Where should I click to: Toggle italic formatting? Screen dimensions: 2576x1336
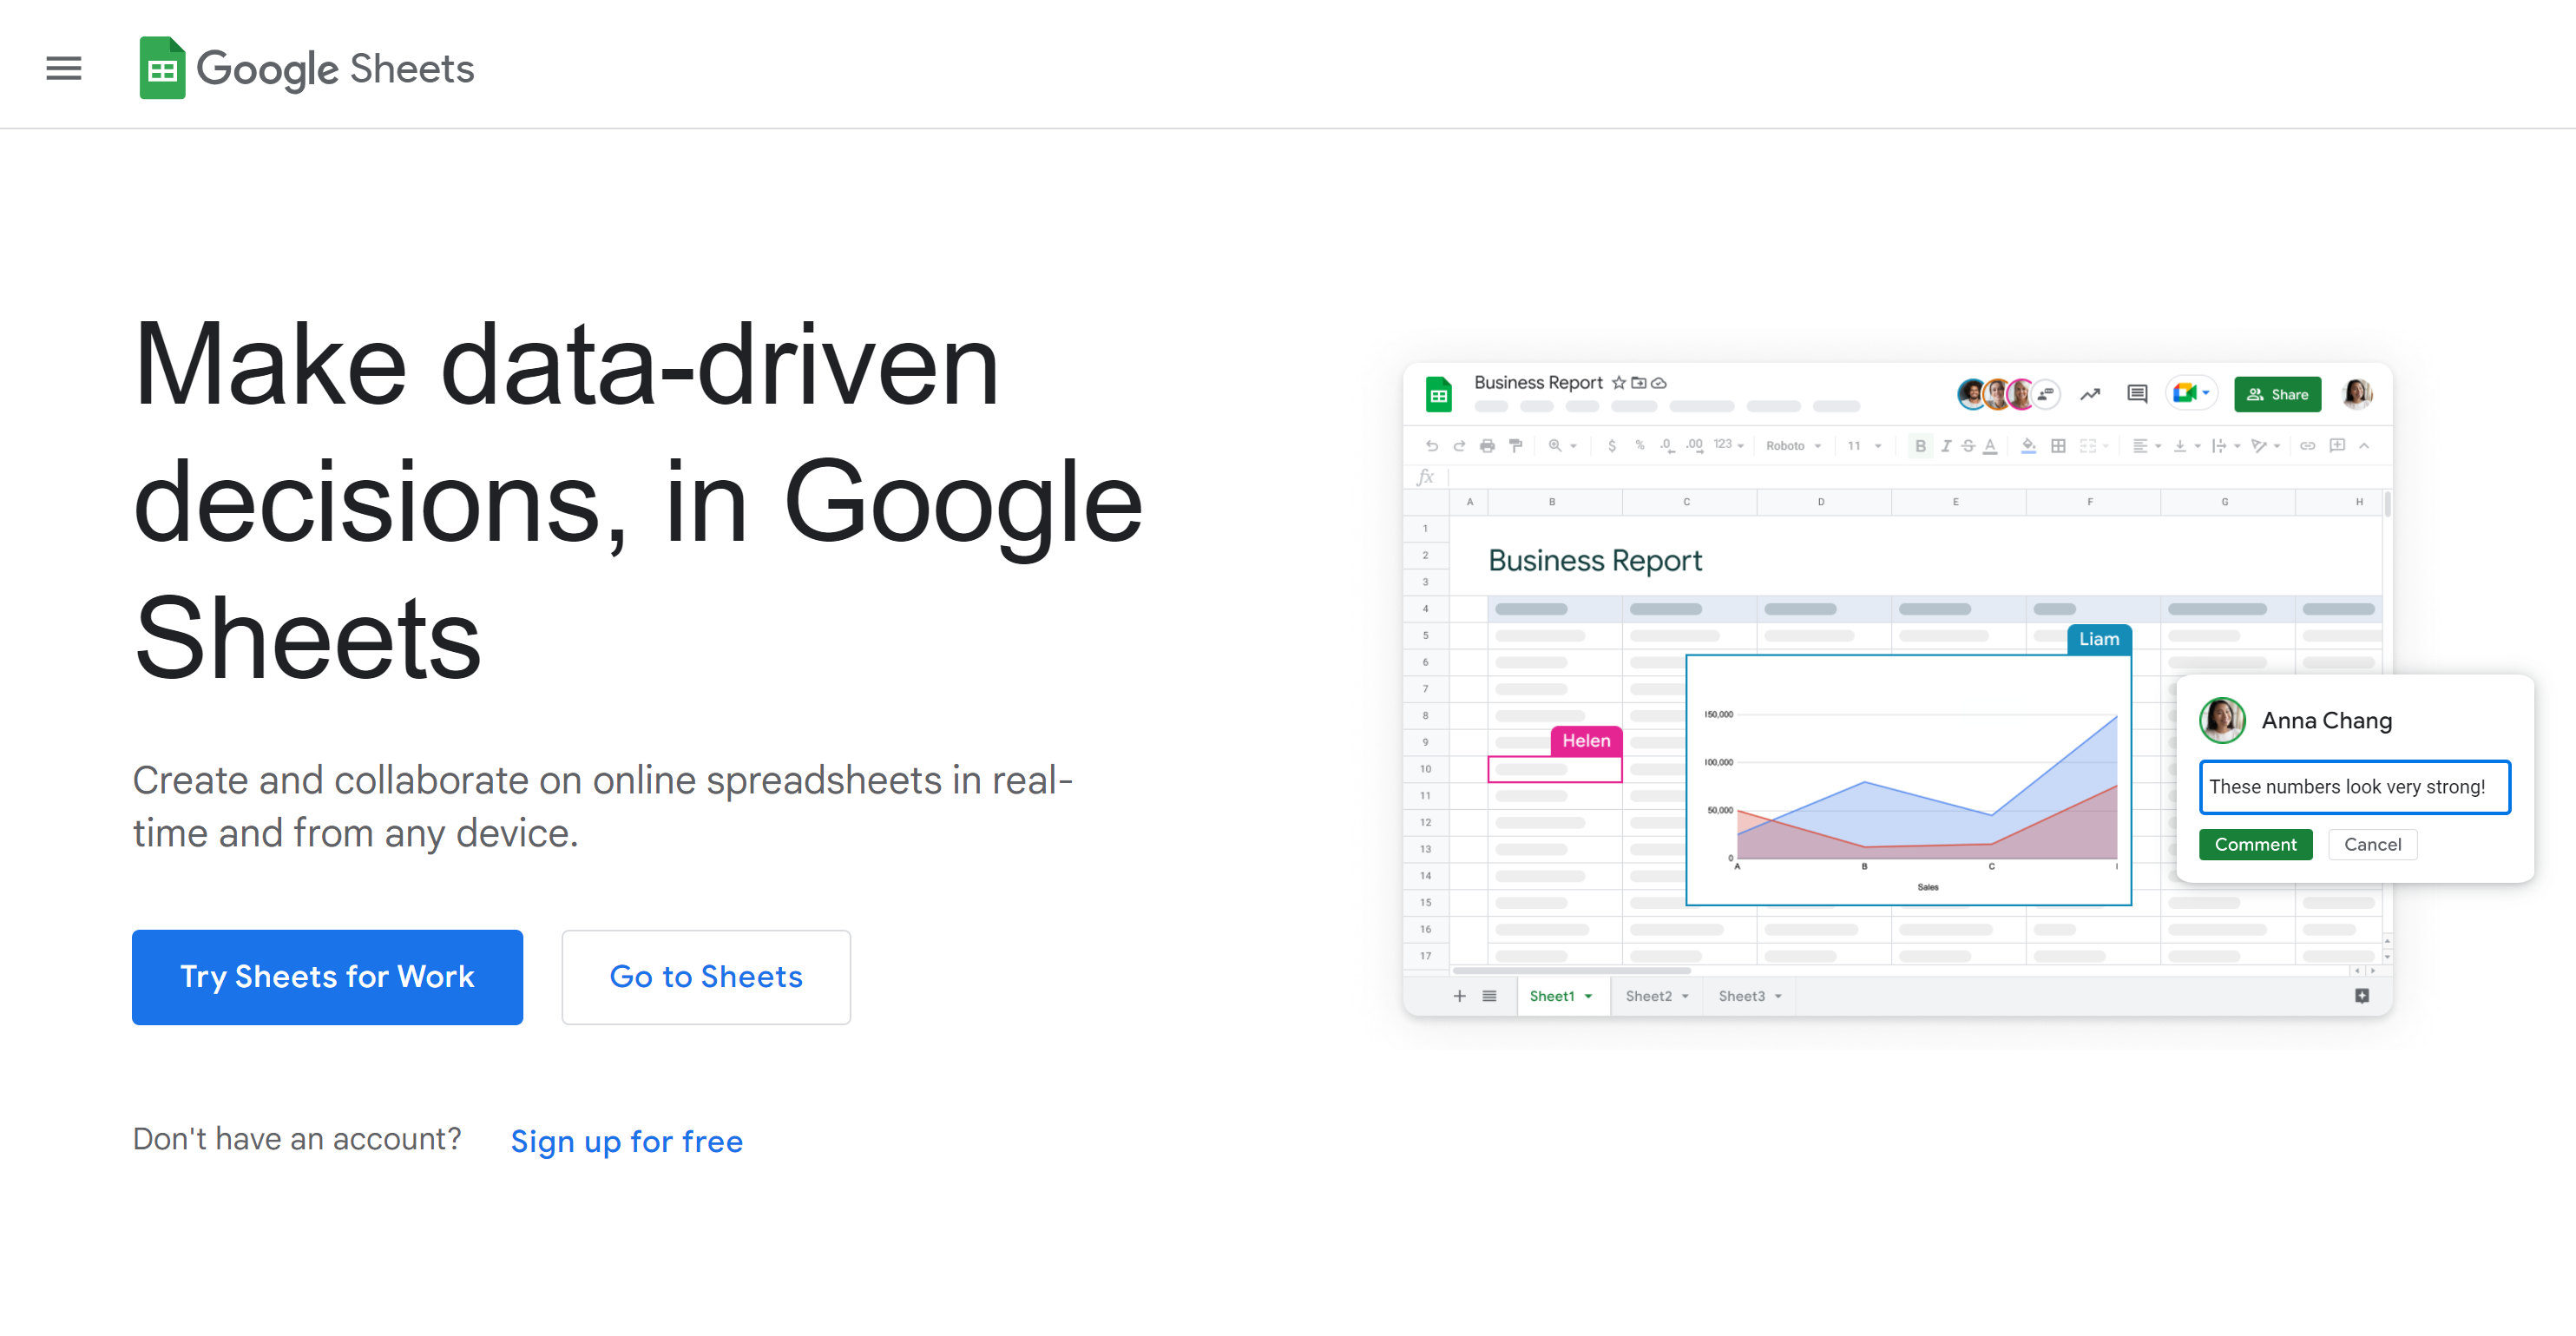[x=1945, y=446]
